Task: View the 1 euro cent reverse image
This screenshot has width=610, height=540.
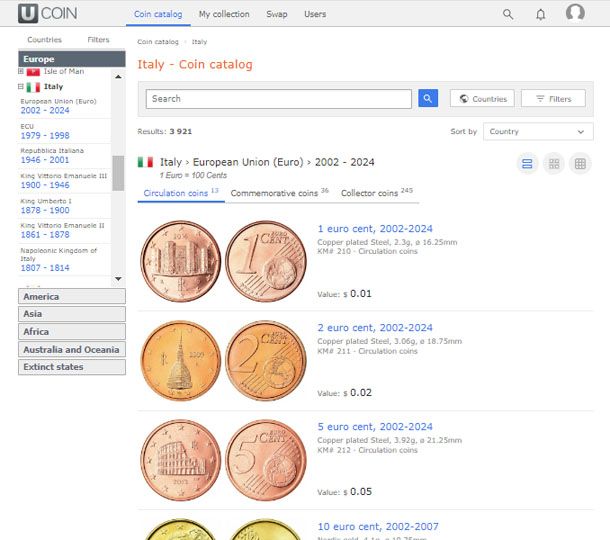Action: (266, 261)
